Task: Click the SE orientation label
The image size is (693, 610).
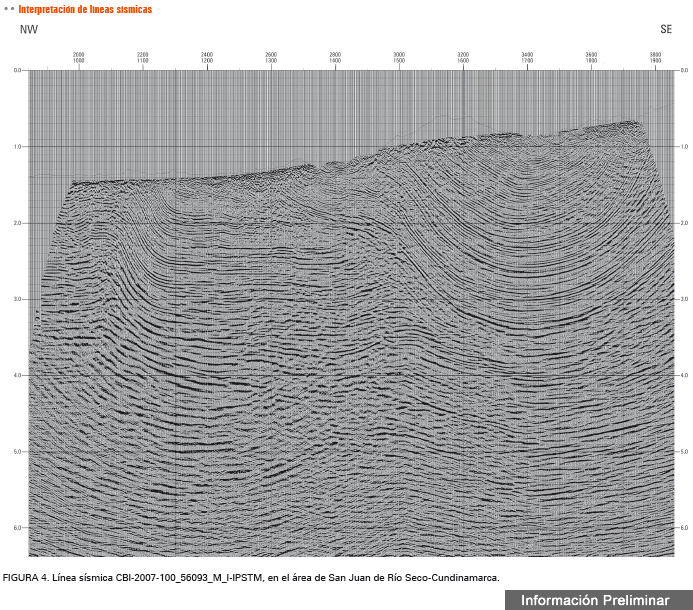Action: point(666,29)
